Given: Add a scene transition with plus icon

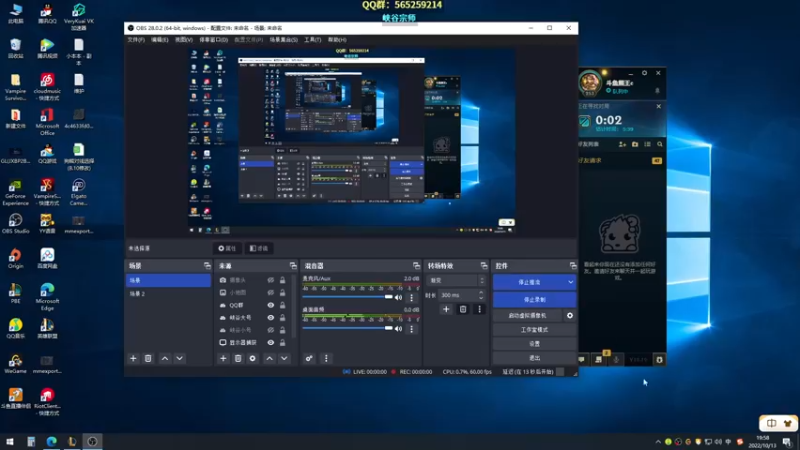Looking at the screenshot, I should [x=446, y=309].
